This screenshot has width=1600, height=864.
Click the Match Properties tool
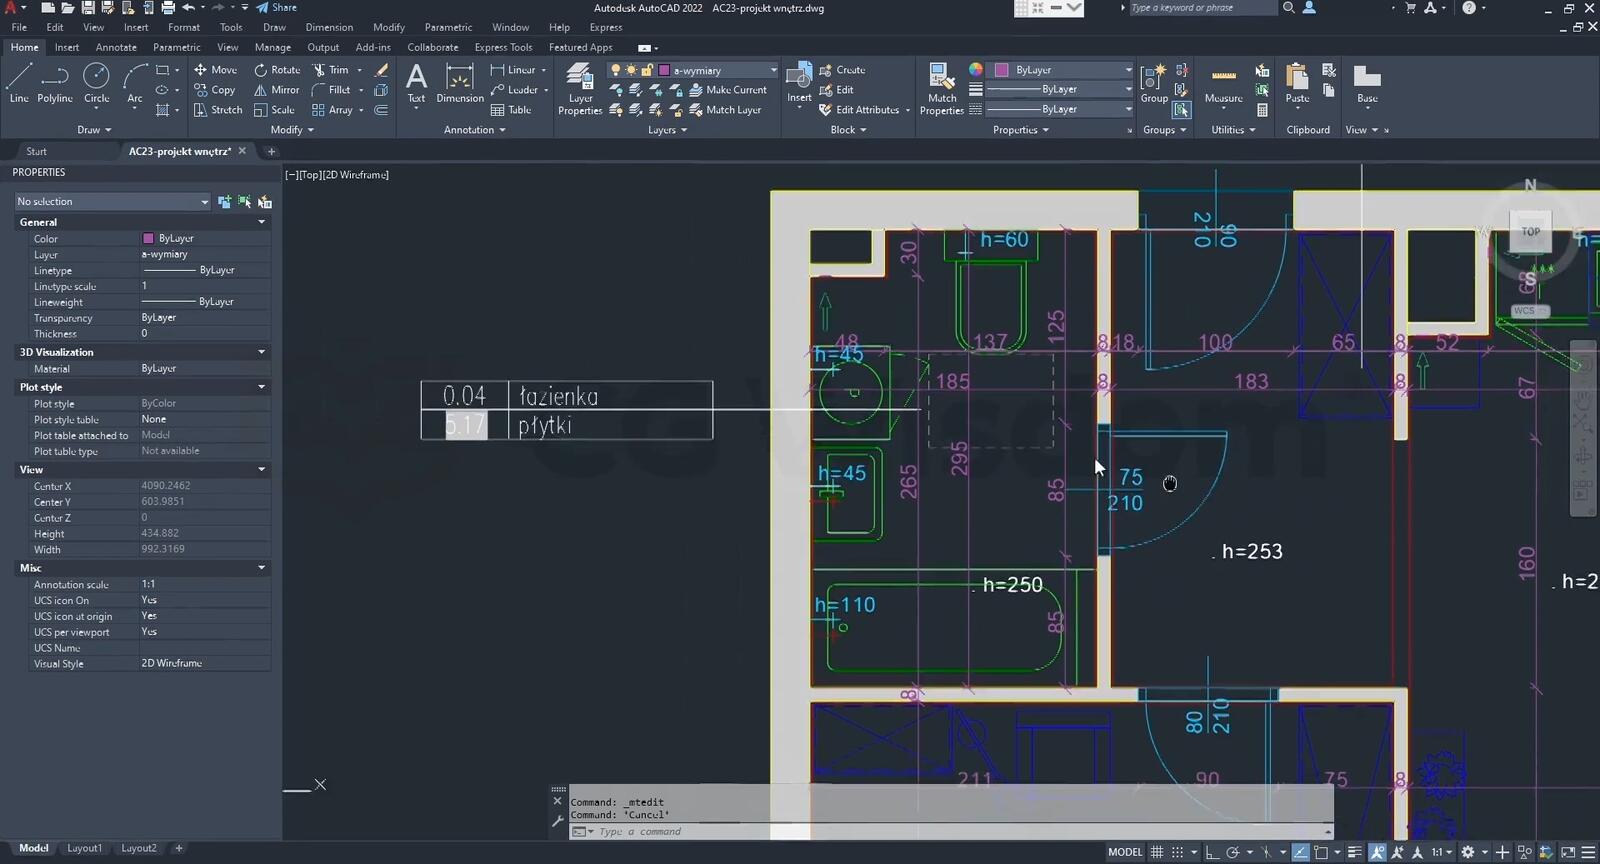(x=941, y=87)
